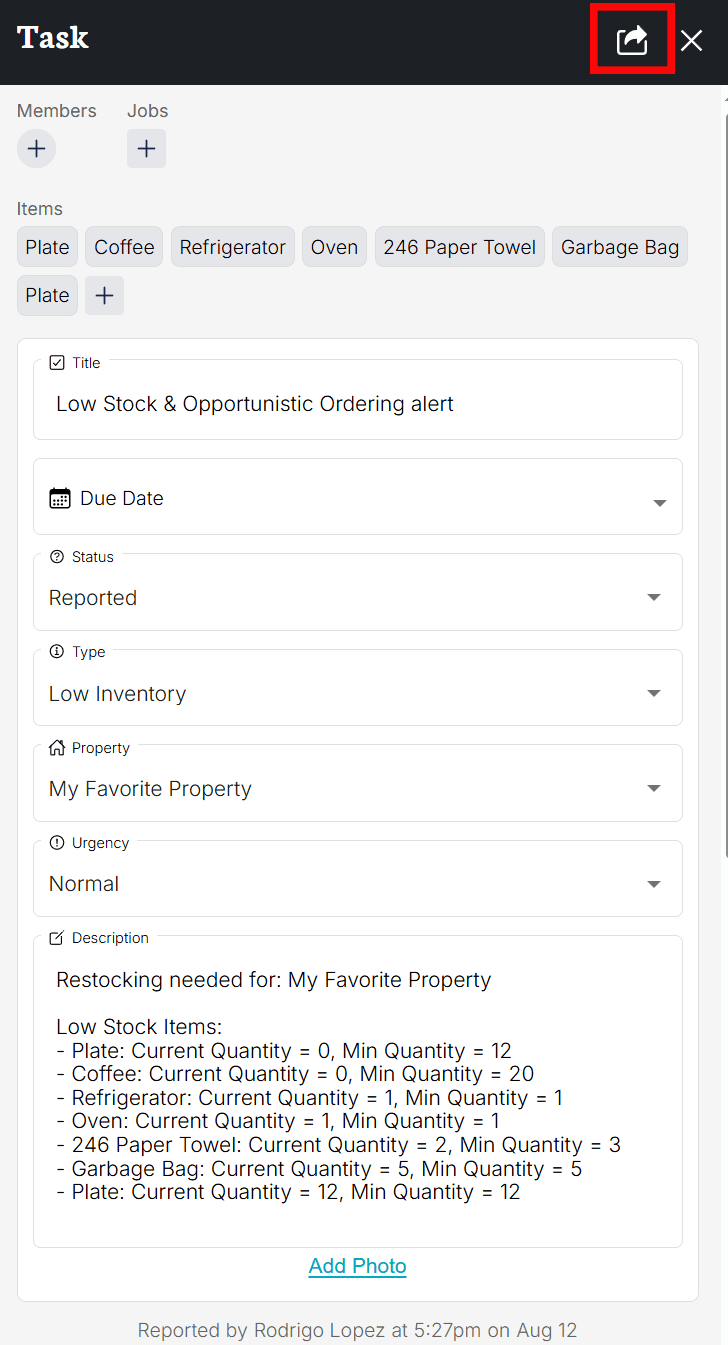The image size is (728, 1345).
Task: Add a member with plus icon
Action: [36, 149]
